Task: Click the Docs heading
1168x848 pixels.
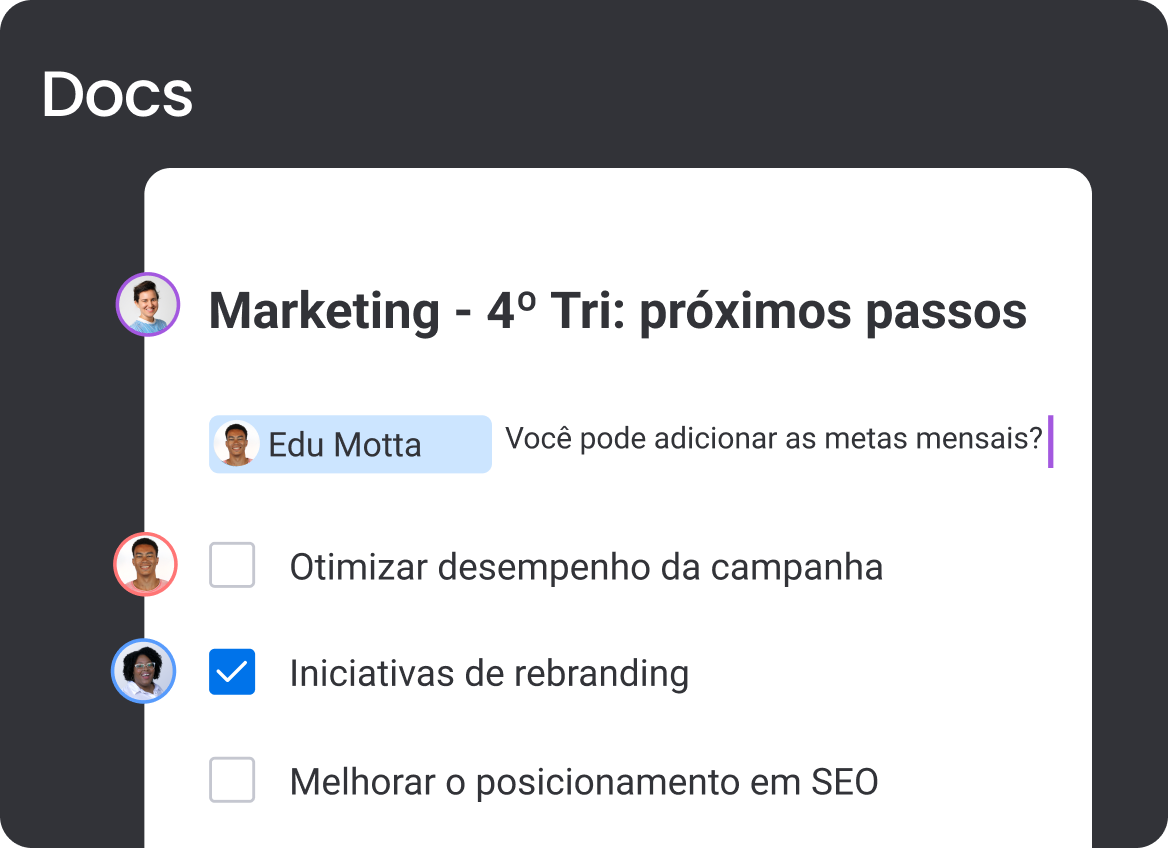Action: tap(117, 95)
